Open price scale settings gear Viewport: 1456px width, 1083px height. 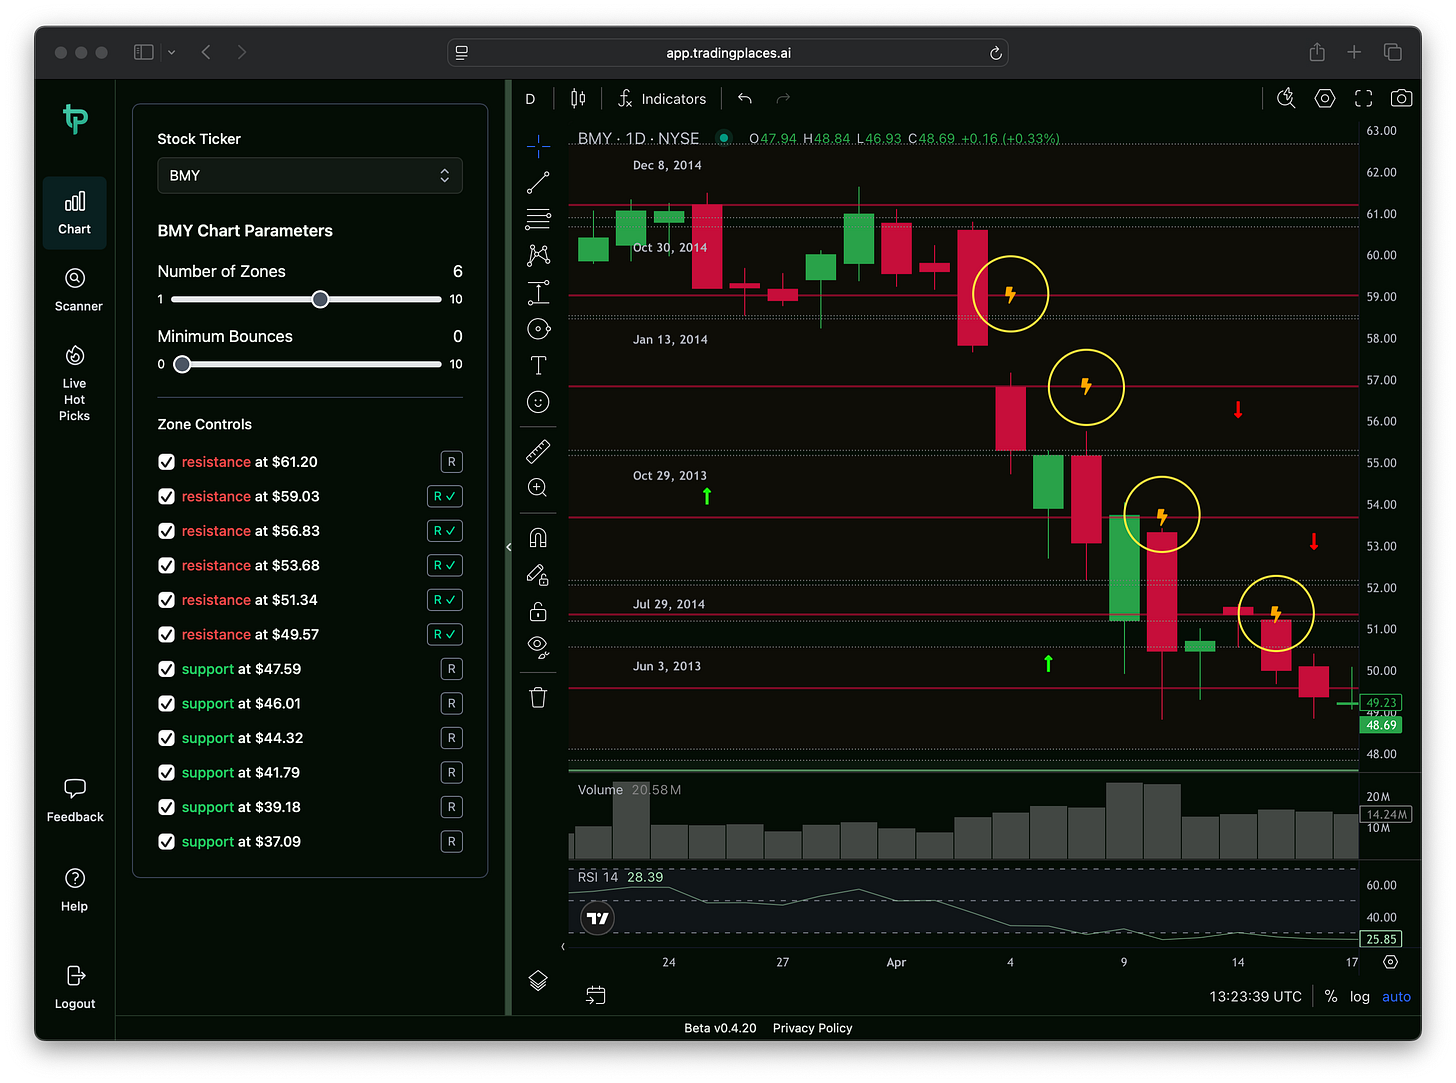[x=1390, y=962]
